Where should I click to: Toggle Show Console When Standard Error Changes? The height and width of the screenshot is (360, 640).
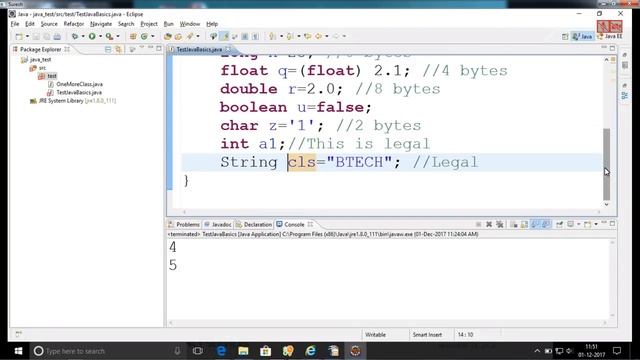point(546,224)
